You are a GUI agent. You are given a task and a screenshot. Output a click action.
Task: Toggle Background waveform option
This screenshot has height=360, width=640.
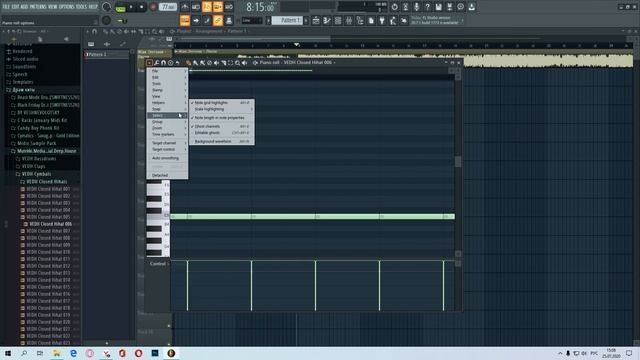tap(222, 142)
